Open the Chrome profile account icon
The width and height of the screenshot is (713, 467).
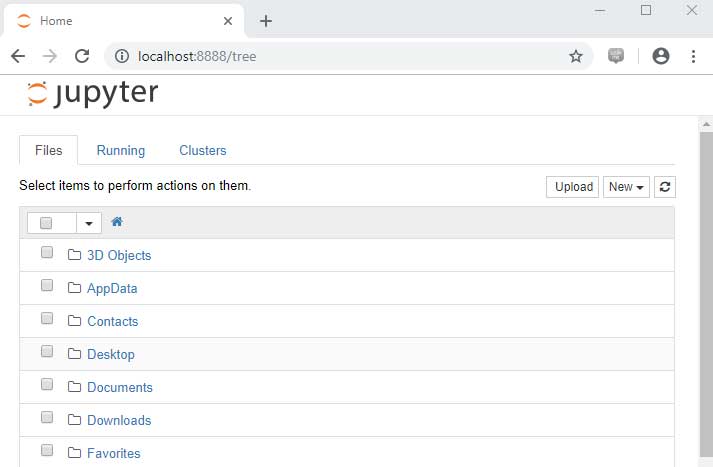pyautogui.click(x=660, y=56)
